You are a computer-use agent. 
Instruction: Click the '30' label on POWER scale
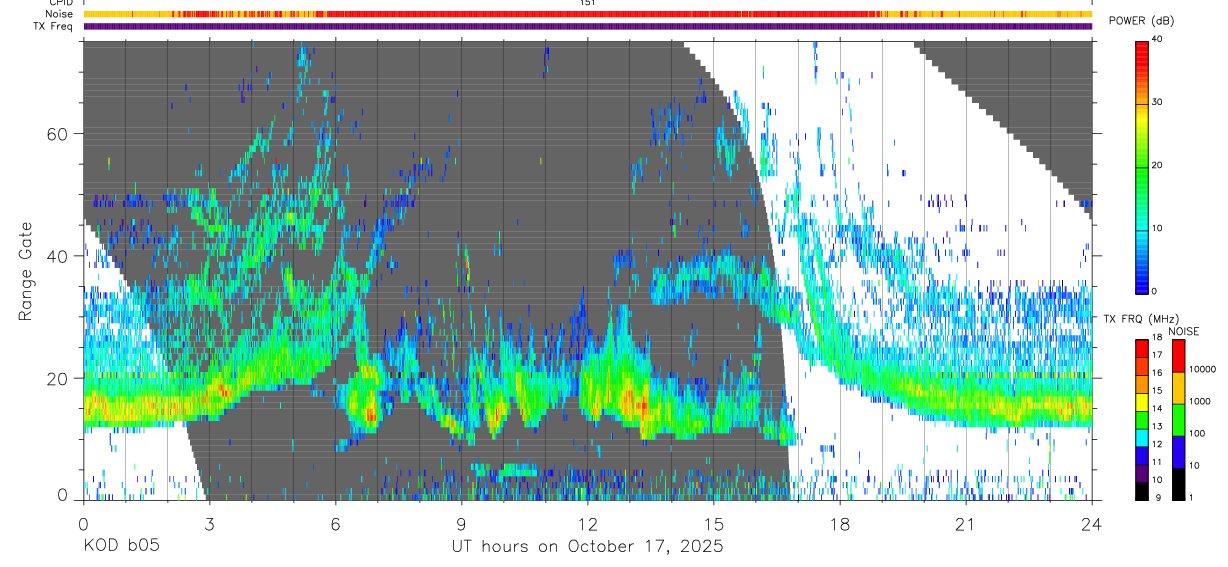tap(1158, 103)
